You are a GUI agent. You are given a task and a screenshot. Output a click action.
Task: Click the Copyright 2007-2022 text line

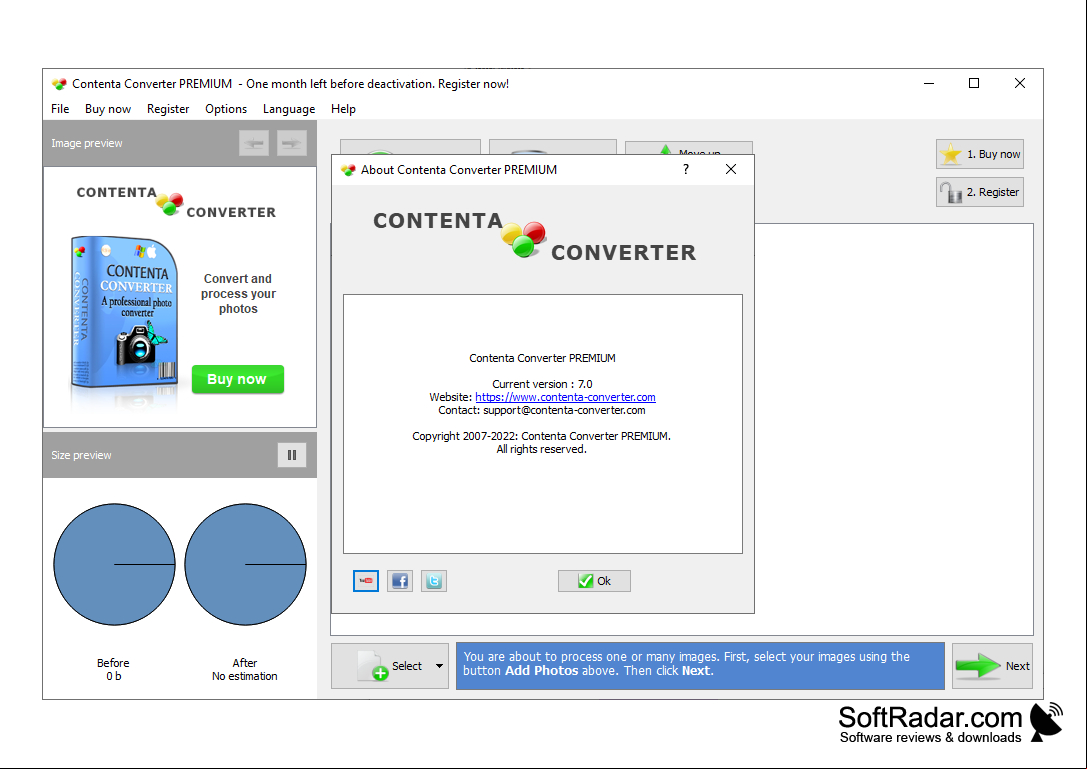tap(541, 435)
